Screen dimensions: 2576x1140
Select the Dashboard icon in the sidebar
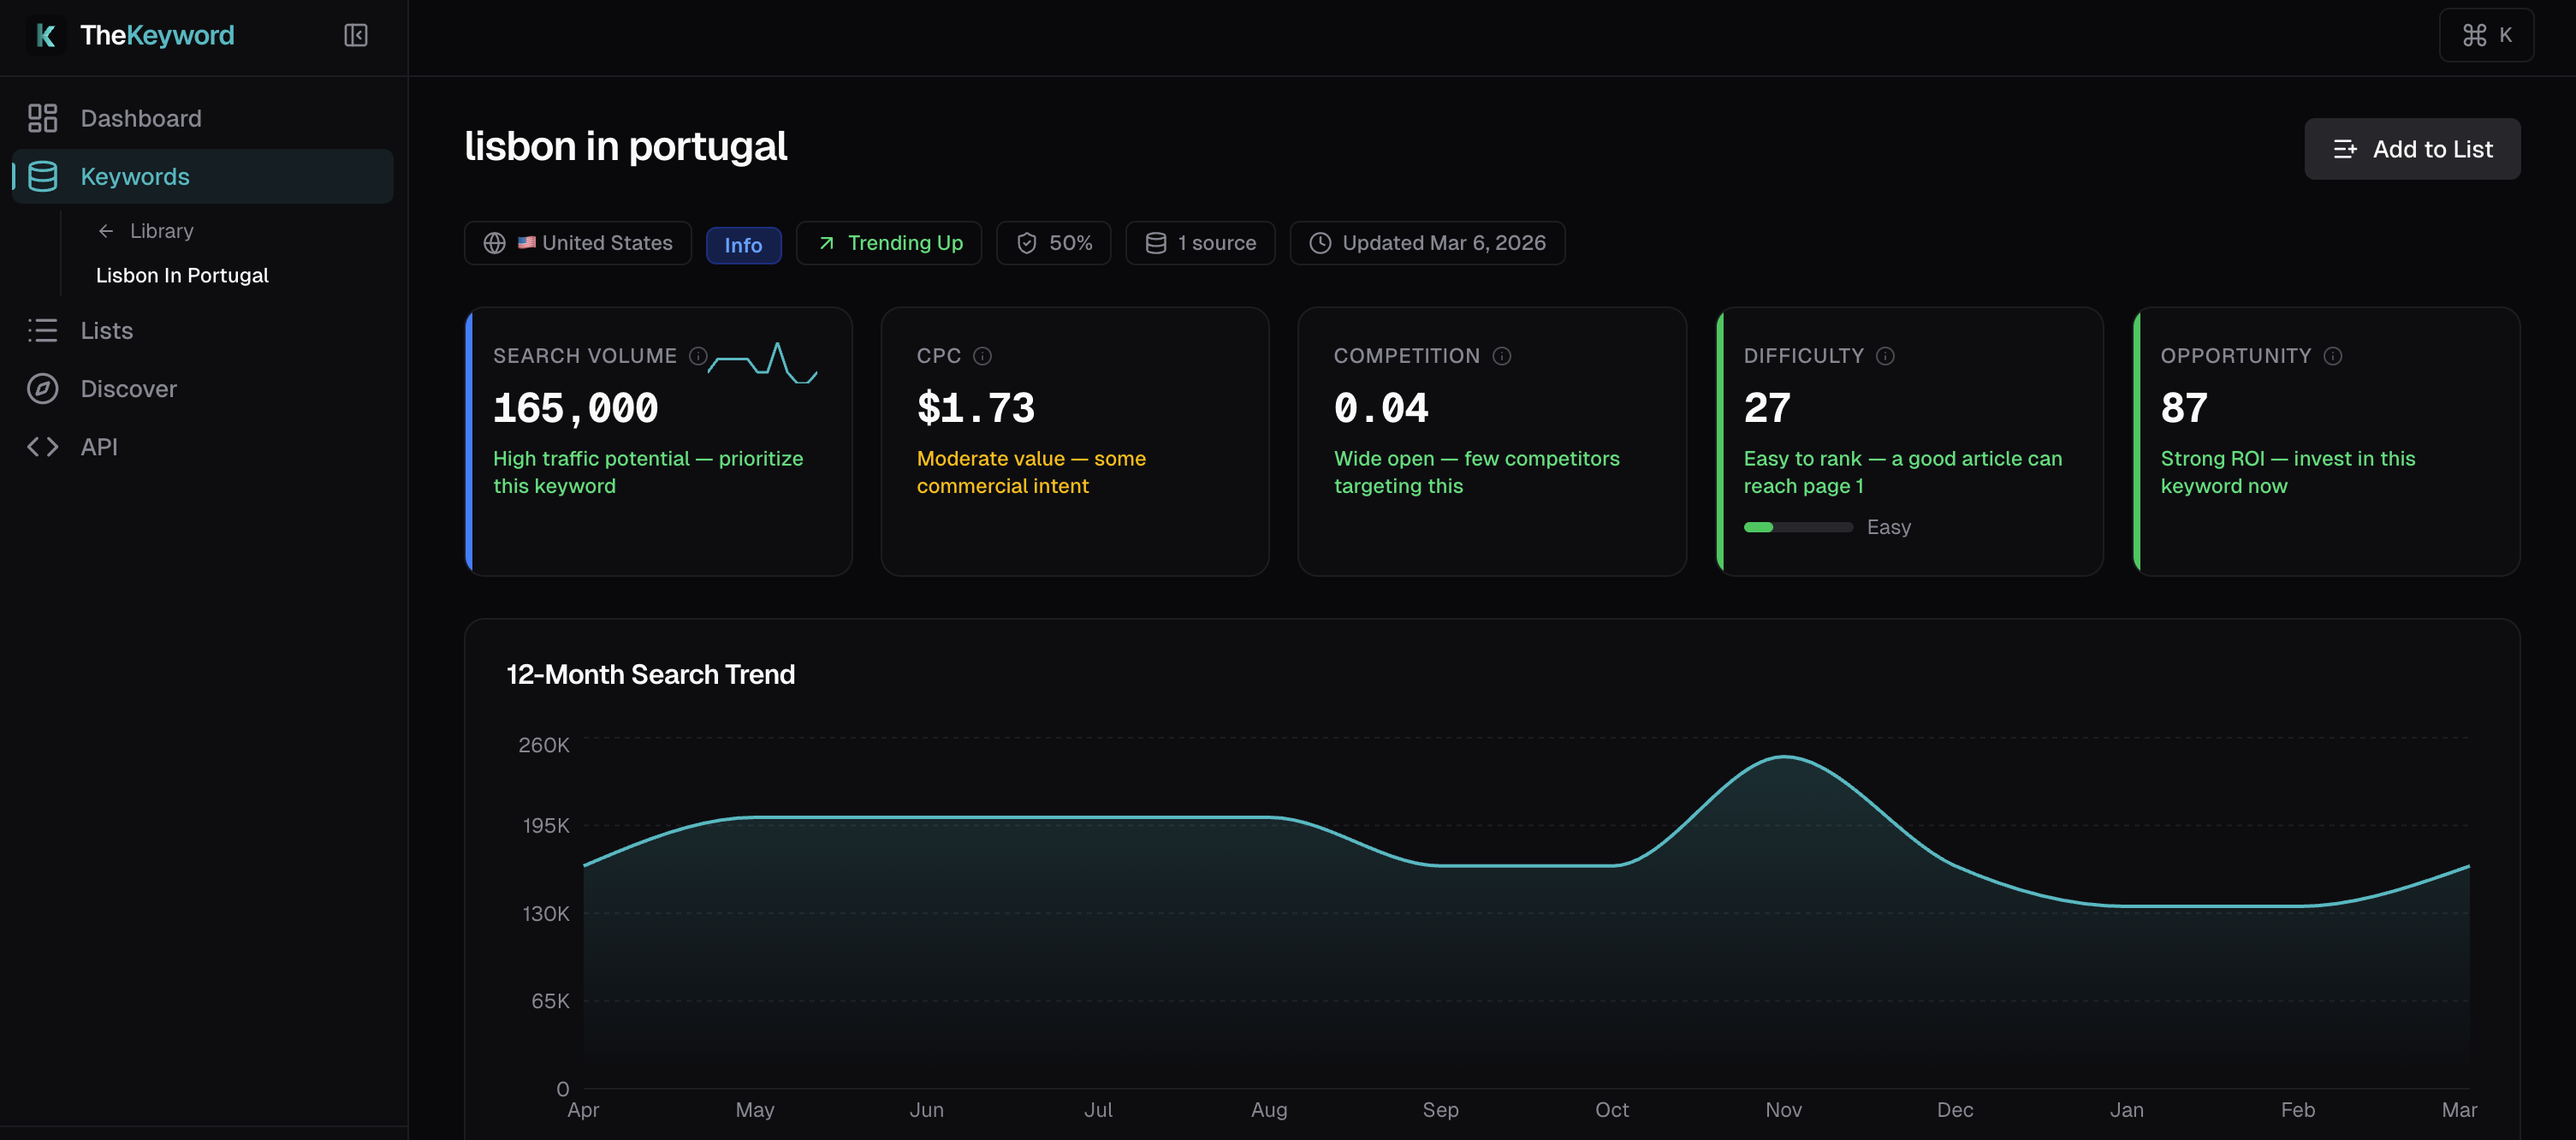[x=42, y=118]
